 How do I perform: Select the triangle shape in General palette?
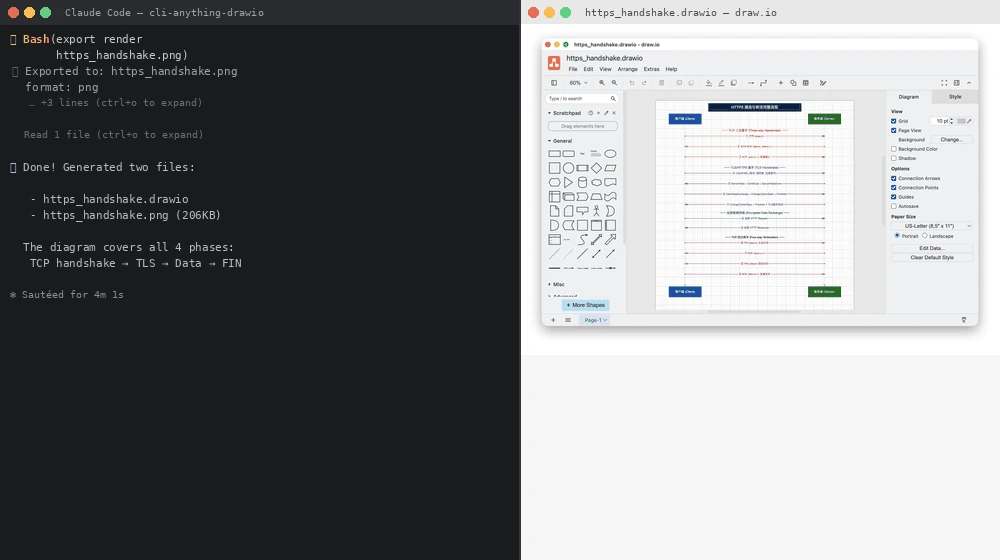[568, 182]
